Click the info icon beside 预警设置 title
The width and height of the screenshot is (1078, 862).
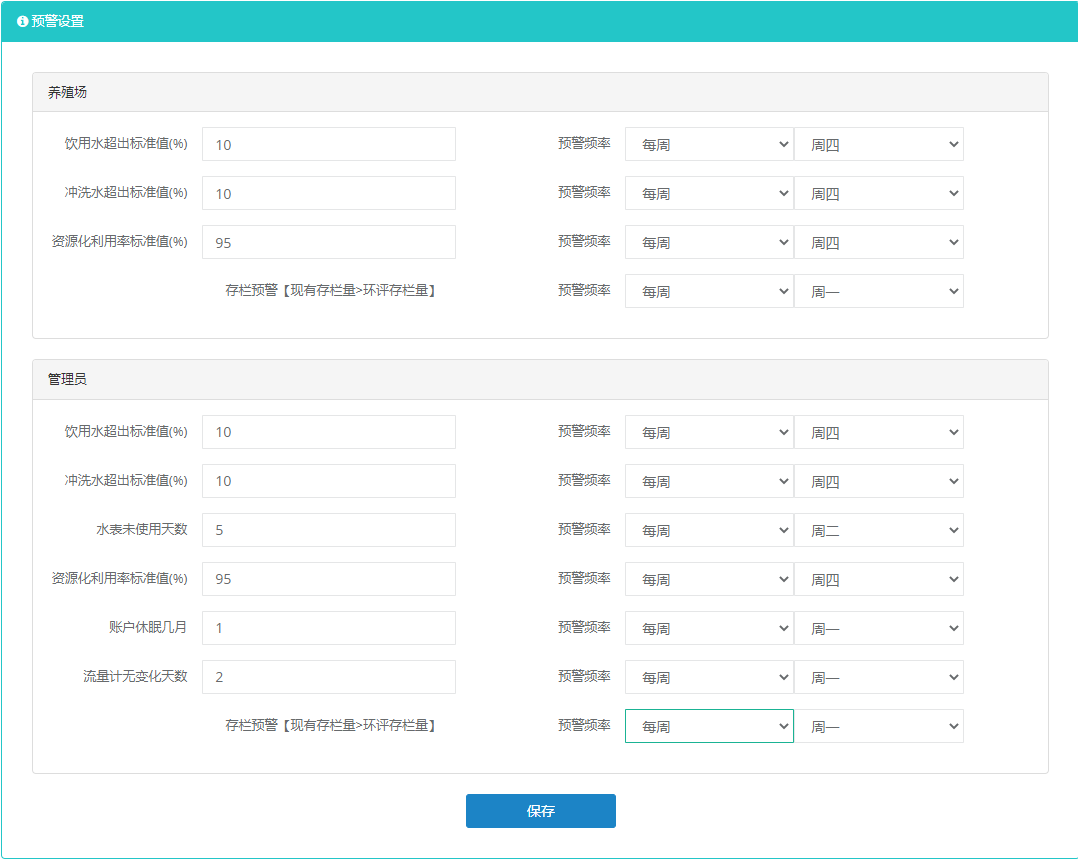click(x=24, y=20)
